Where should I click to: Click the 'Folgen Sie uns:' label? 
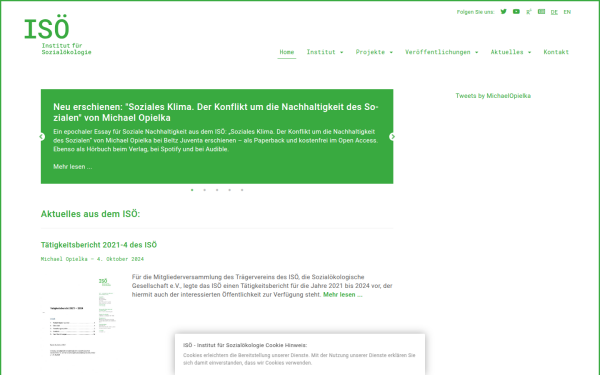pos(476,12)
